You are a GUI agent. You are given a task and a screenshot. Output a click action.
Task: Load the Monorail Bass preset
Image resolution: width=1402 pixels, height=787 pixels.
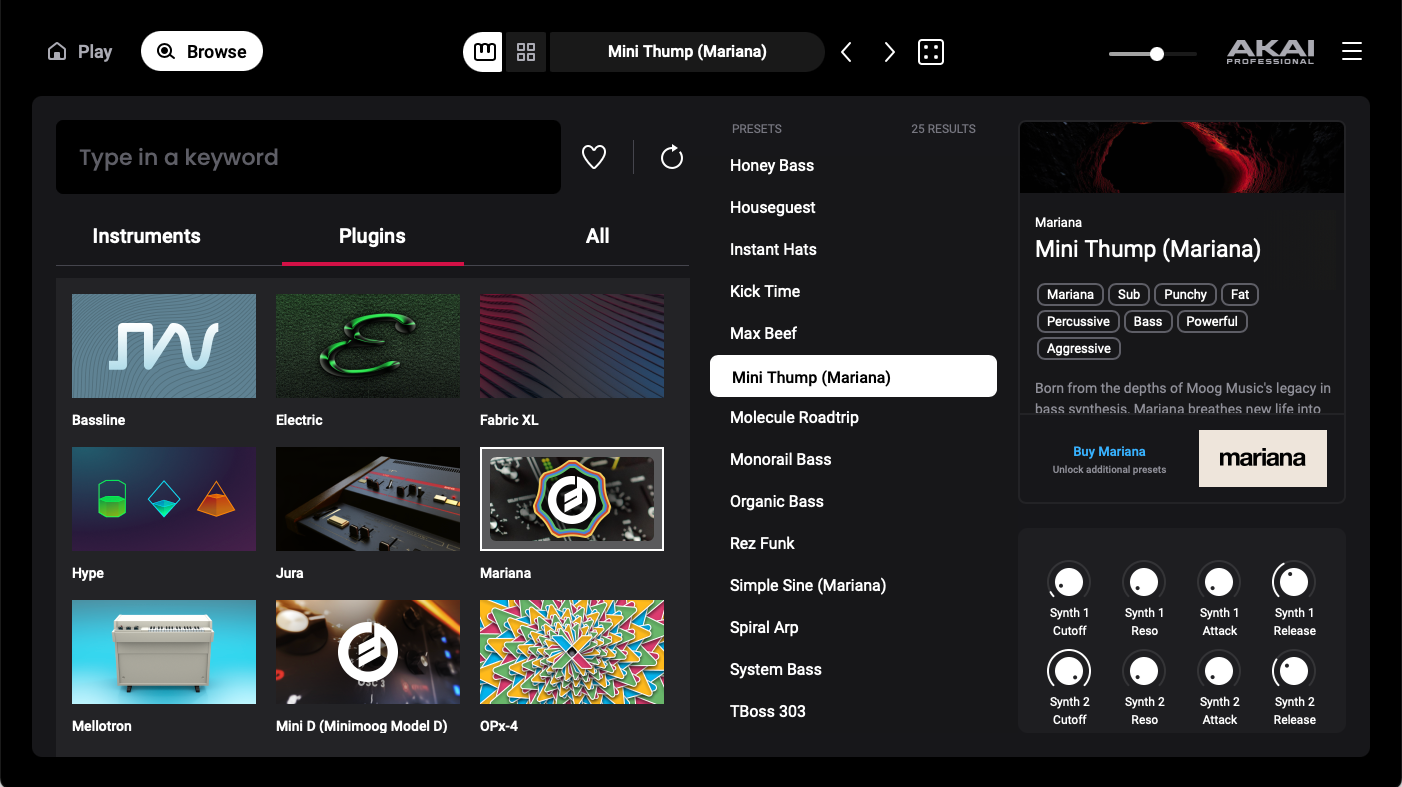pos(781,459)
